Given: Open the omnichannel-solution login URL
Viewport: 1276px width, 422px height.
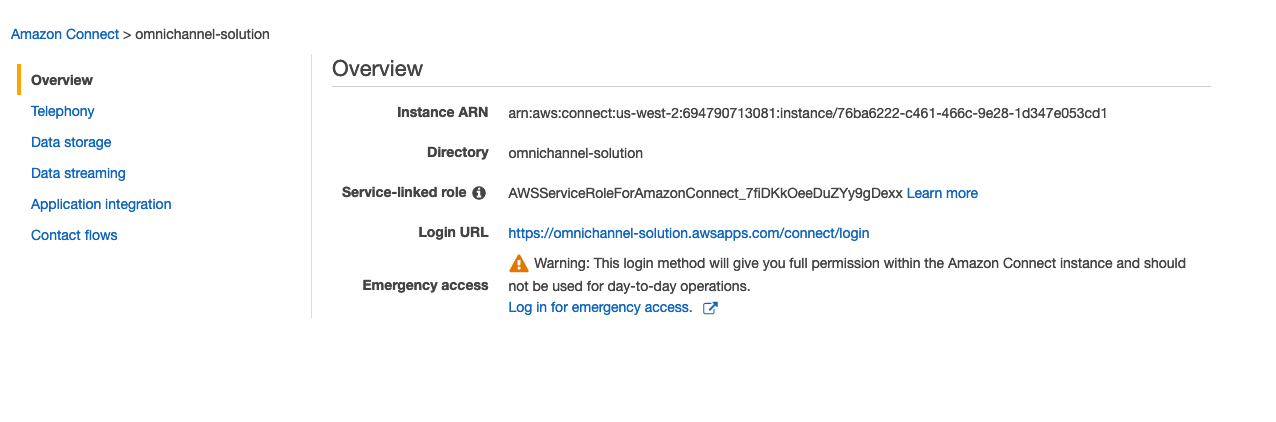Looking at the screenshot, I should tap(689, 233).
